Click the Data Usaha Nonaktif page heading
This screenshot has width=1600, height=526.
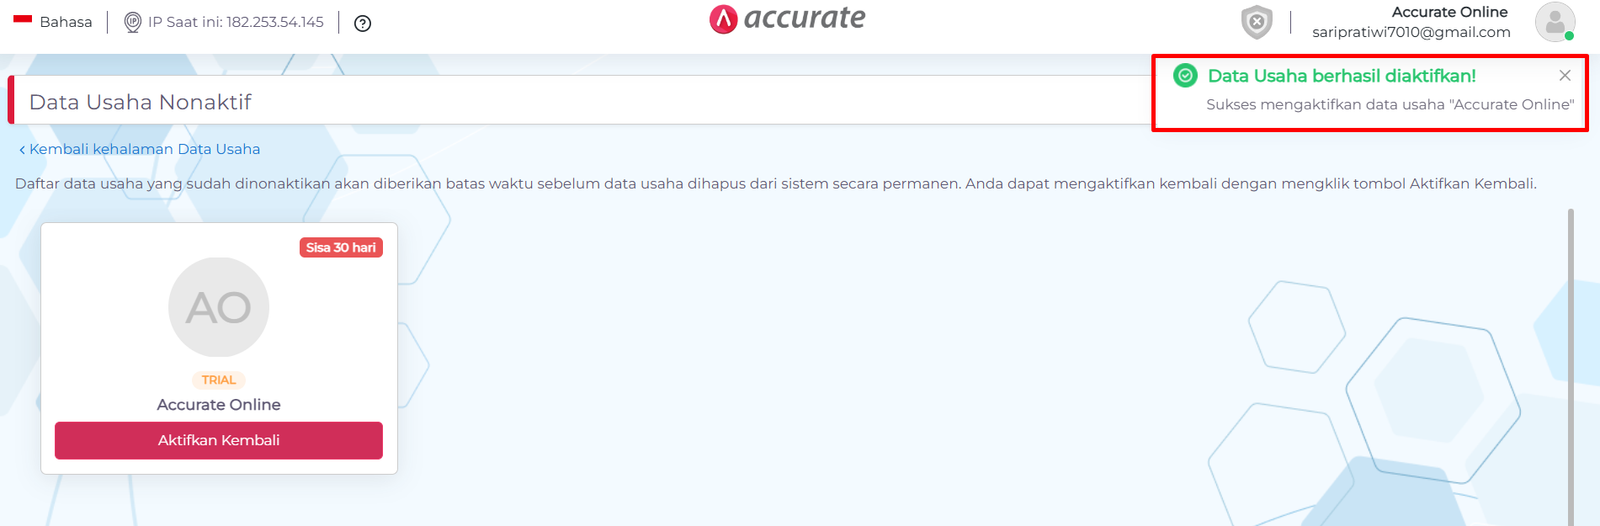[140, 102]
